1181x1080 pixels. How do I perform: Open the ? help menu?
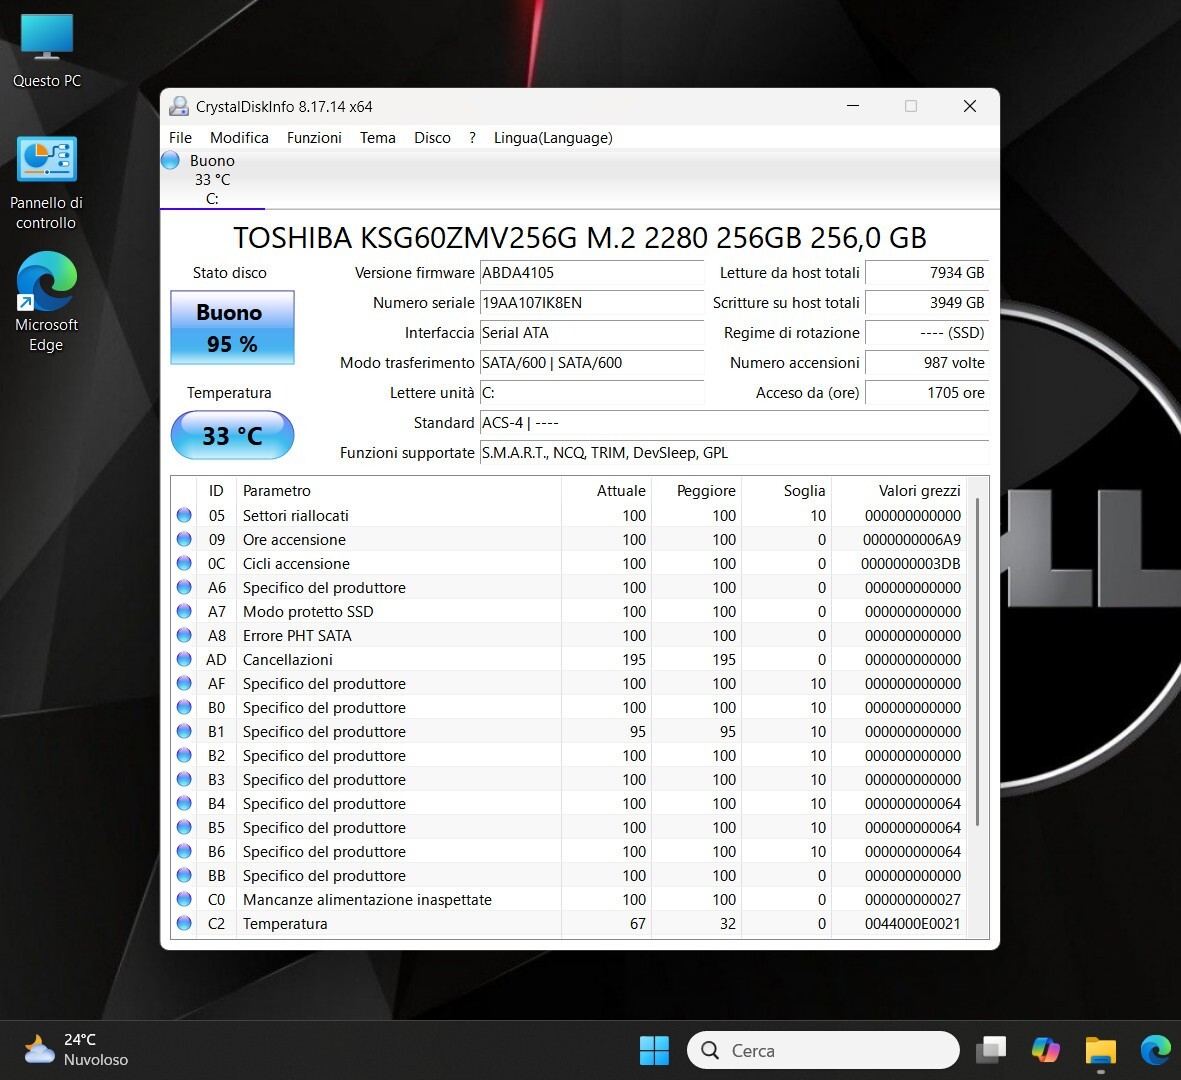(x=472, y=138)
